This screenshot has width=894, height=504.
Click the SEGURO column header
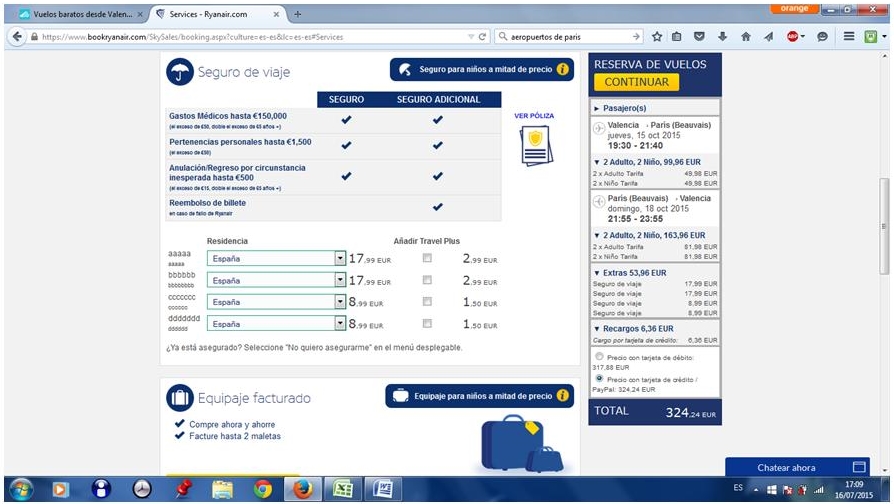[346, 99]
